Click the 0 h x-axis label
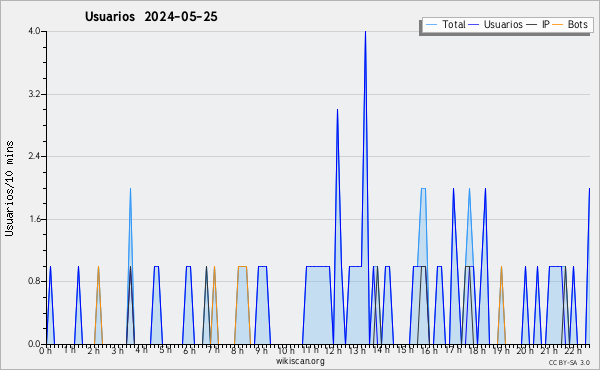600x370 pixels. pyautogui.click(x=45, y=351)
